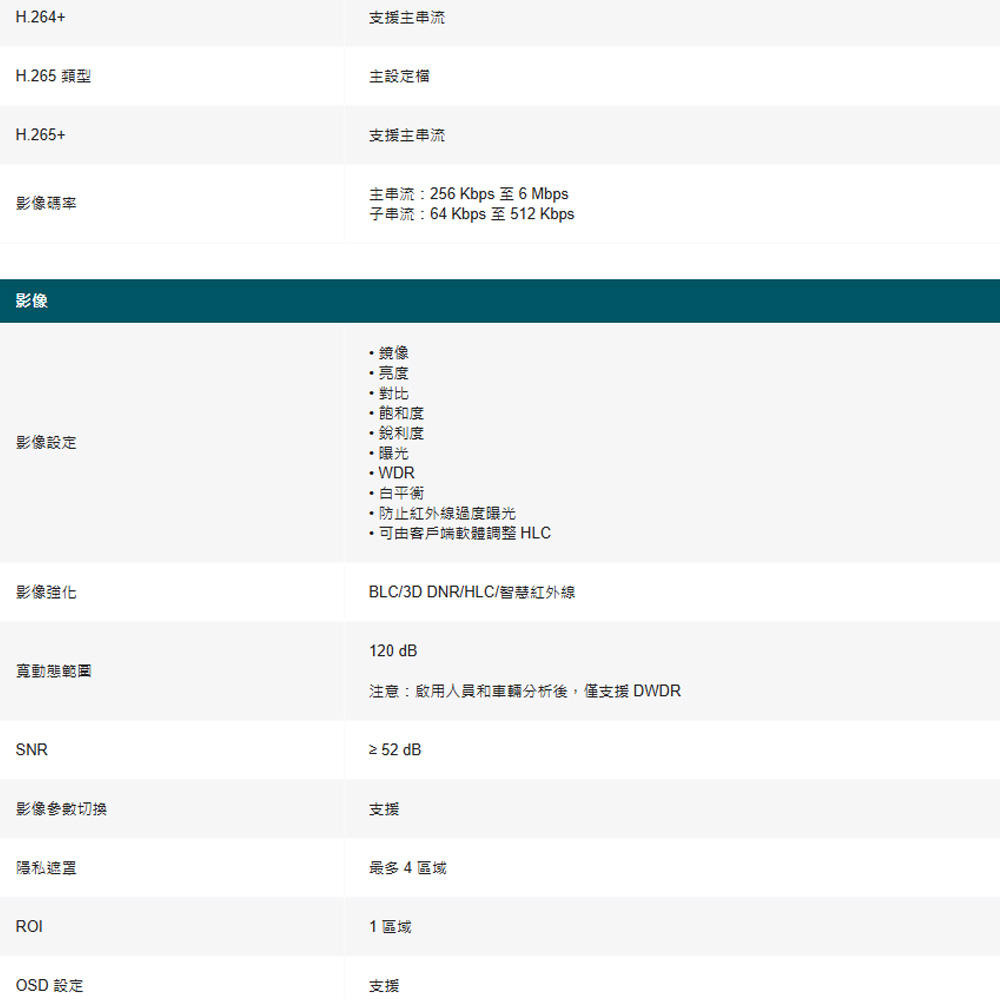
Task: Select the 主串流 256 Kbps 至 6 Mbps line
Action: [x=468, y=193]
